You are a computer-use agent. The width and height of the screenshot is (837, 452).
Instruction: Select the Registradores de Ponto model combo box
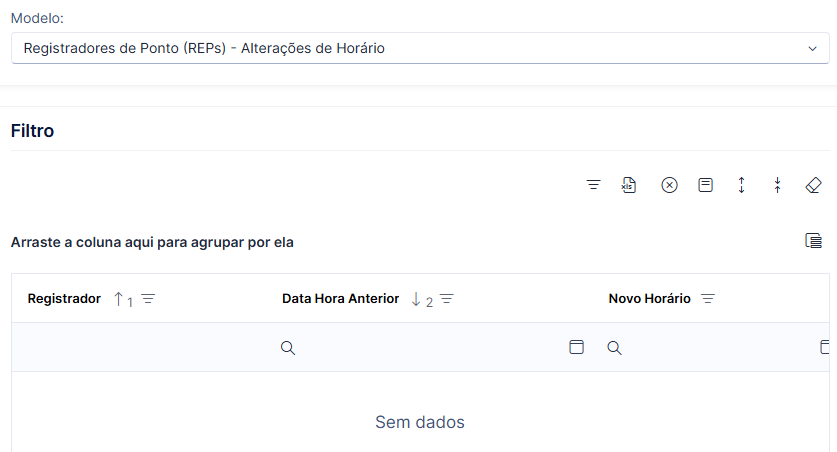pos(420,48)
